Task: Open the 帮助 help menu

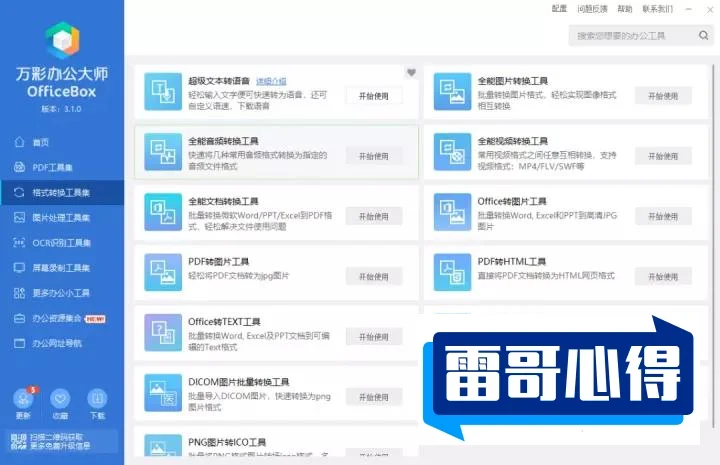Action: coord(624,9)
